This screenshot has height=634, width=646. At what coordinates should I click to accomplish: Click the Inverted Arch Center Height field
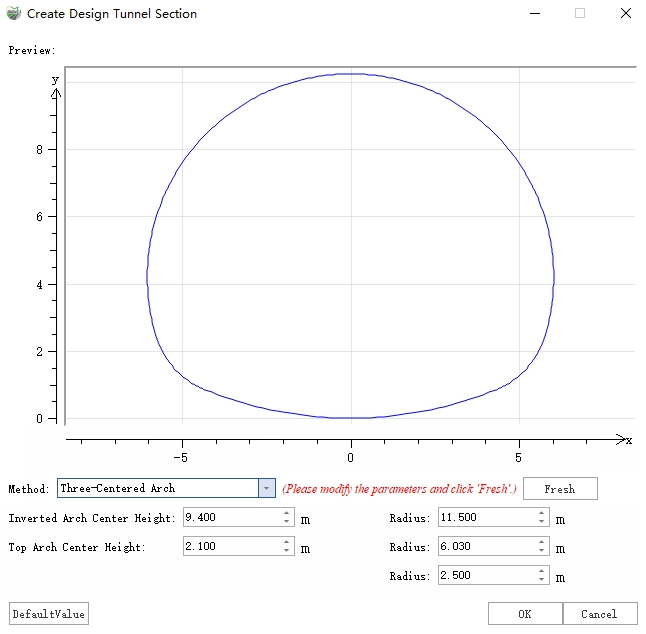click(x=231, y=518)
